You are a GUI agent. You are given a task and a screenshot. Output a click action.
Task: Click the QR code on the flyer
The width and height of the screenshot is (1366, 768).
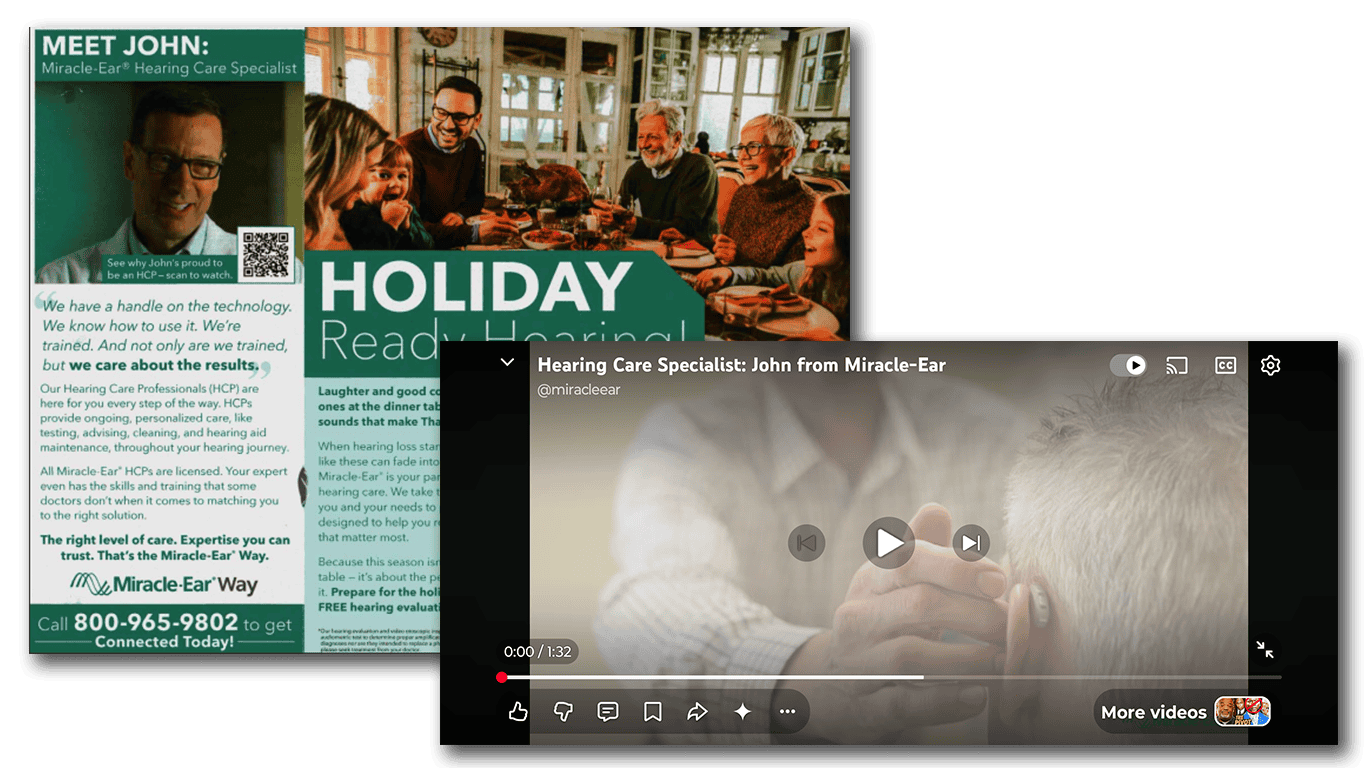[266, 254]
